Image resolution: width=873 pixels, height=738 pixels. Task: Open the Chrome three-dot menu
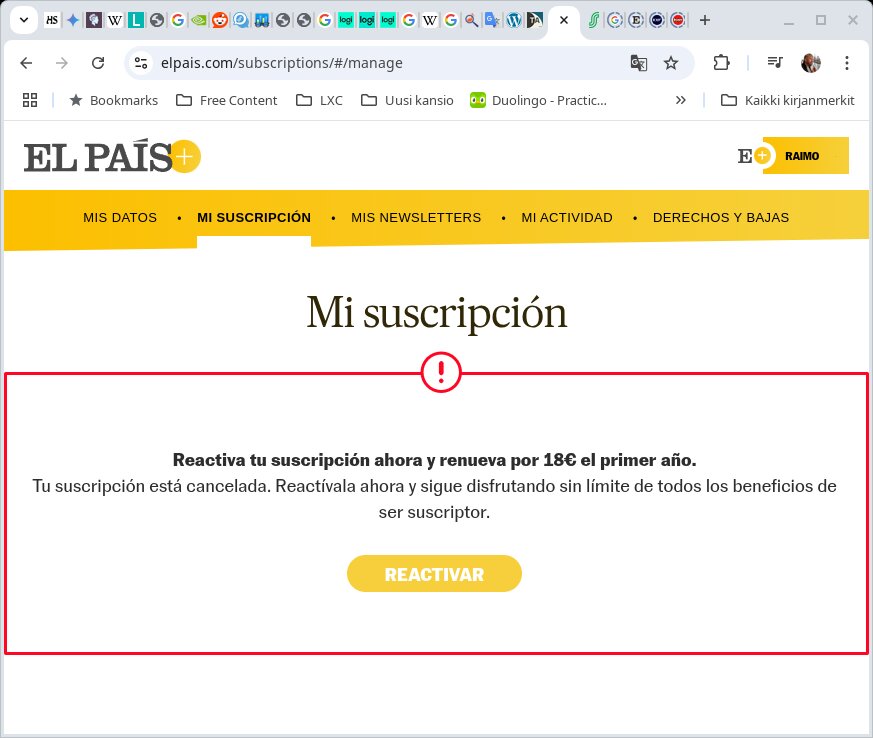click(x=847, y=63)
